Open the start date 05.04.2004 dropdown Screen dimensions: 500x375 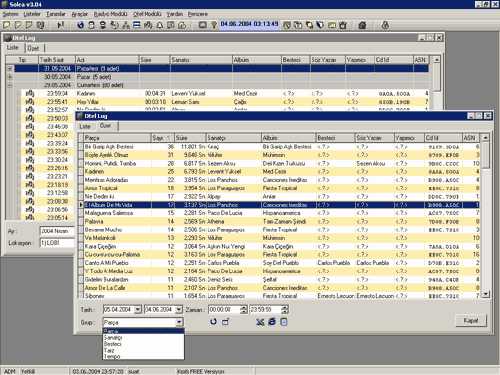coord(138,310)
